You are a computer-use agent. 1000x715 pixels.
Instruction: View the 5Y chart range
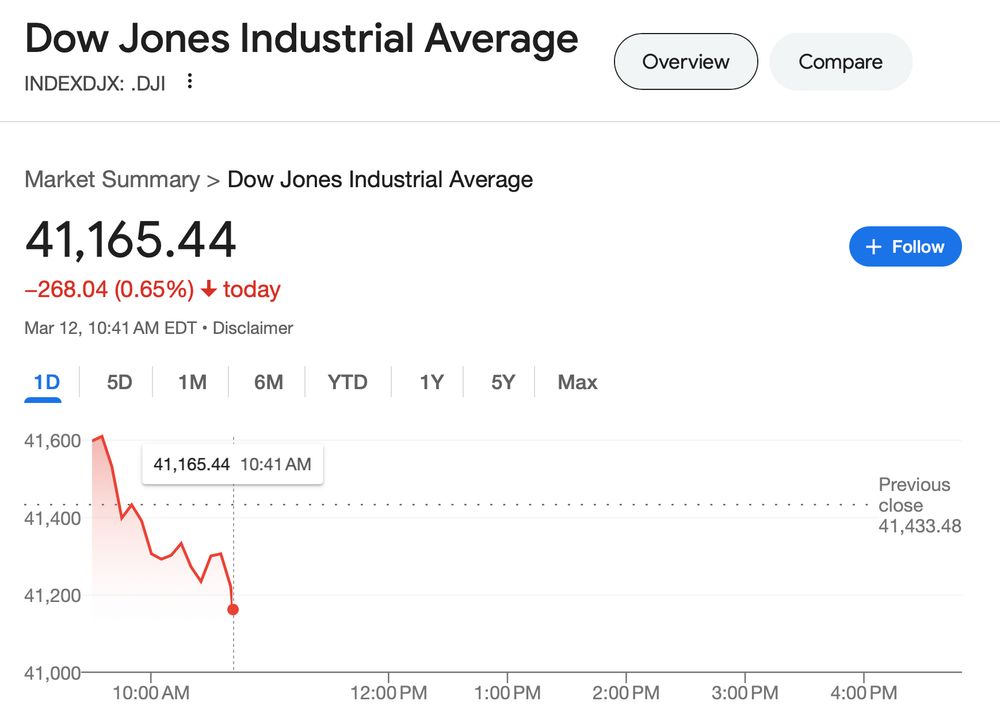click(x=501, y=382)
